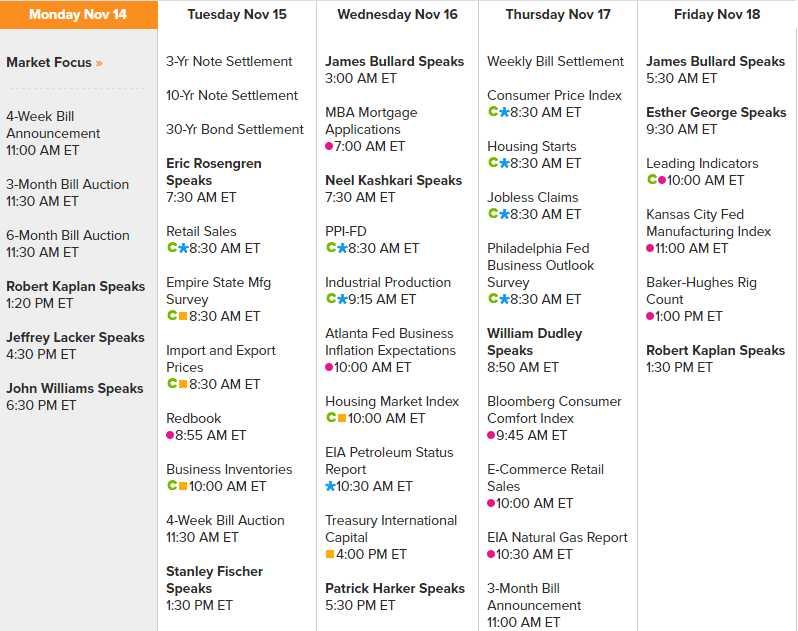
Task: Select the Wednesday Nov 16 column header
Action: click(397, 15)
